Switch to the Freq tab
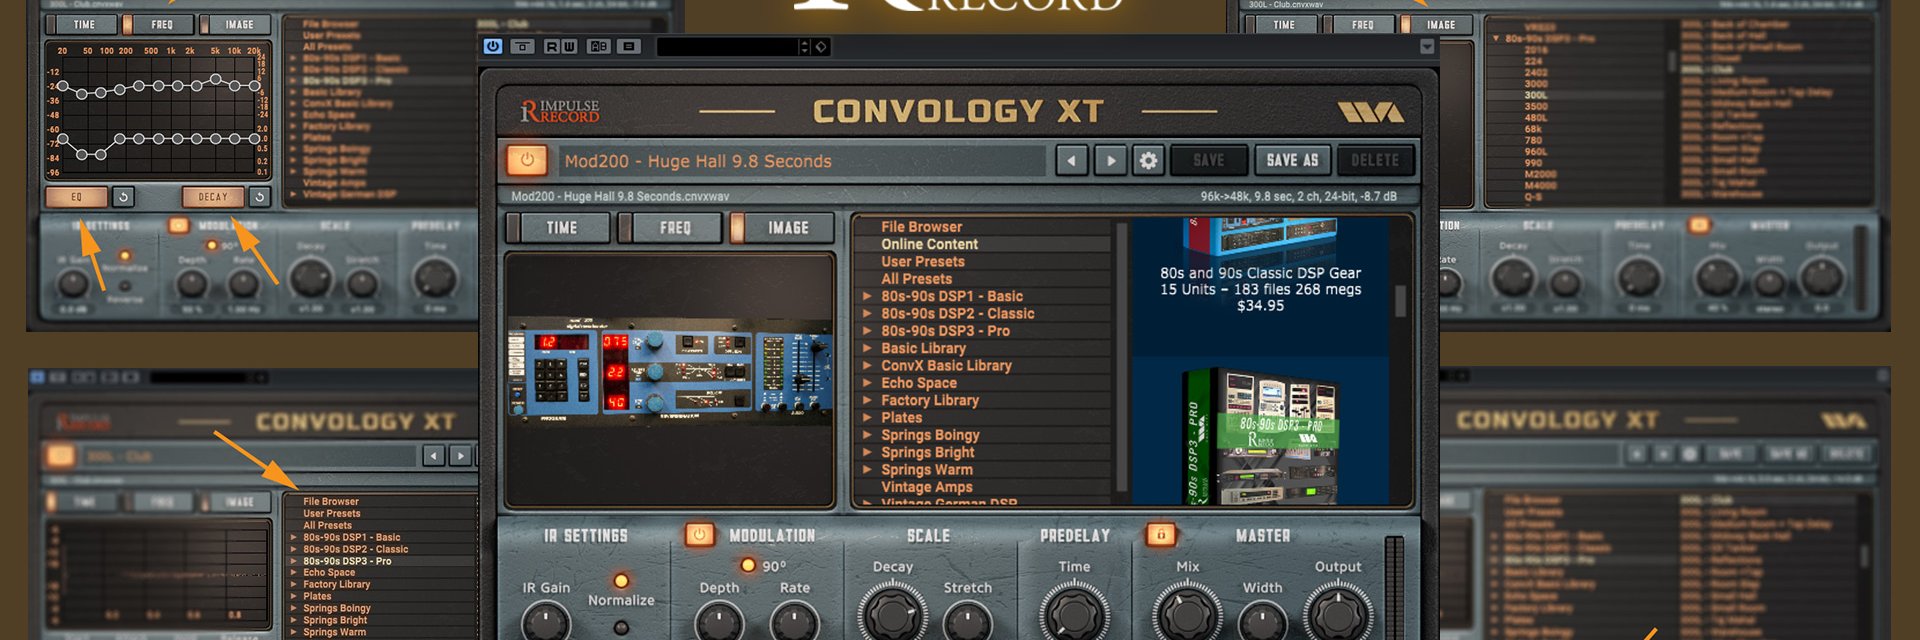Viewport: 1920px width, 640px height. [671, 228]
